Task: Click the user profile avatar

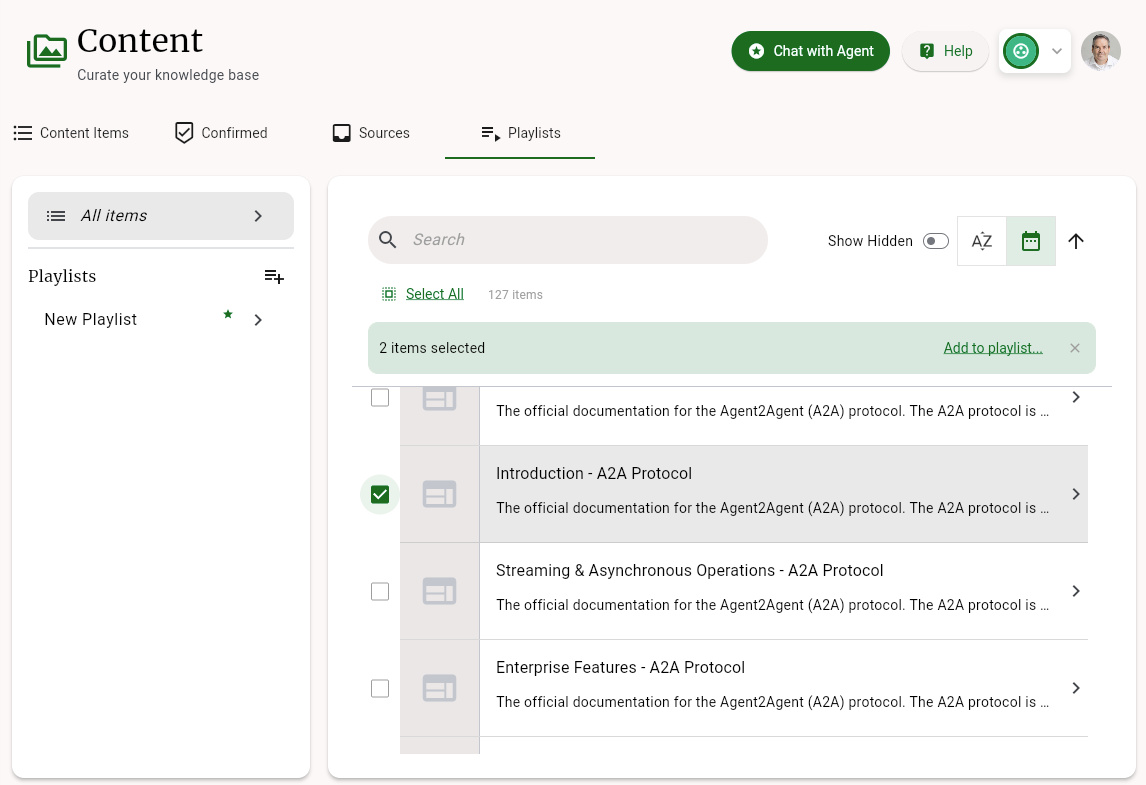Action: (x=1100, y=51)
